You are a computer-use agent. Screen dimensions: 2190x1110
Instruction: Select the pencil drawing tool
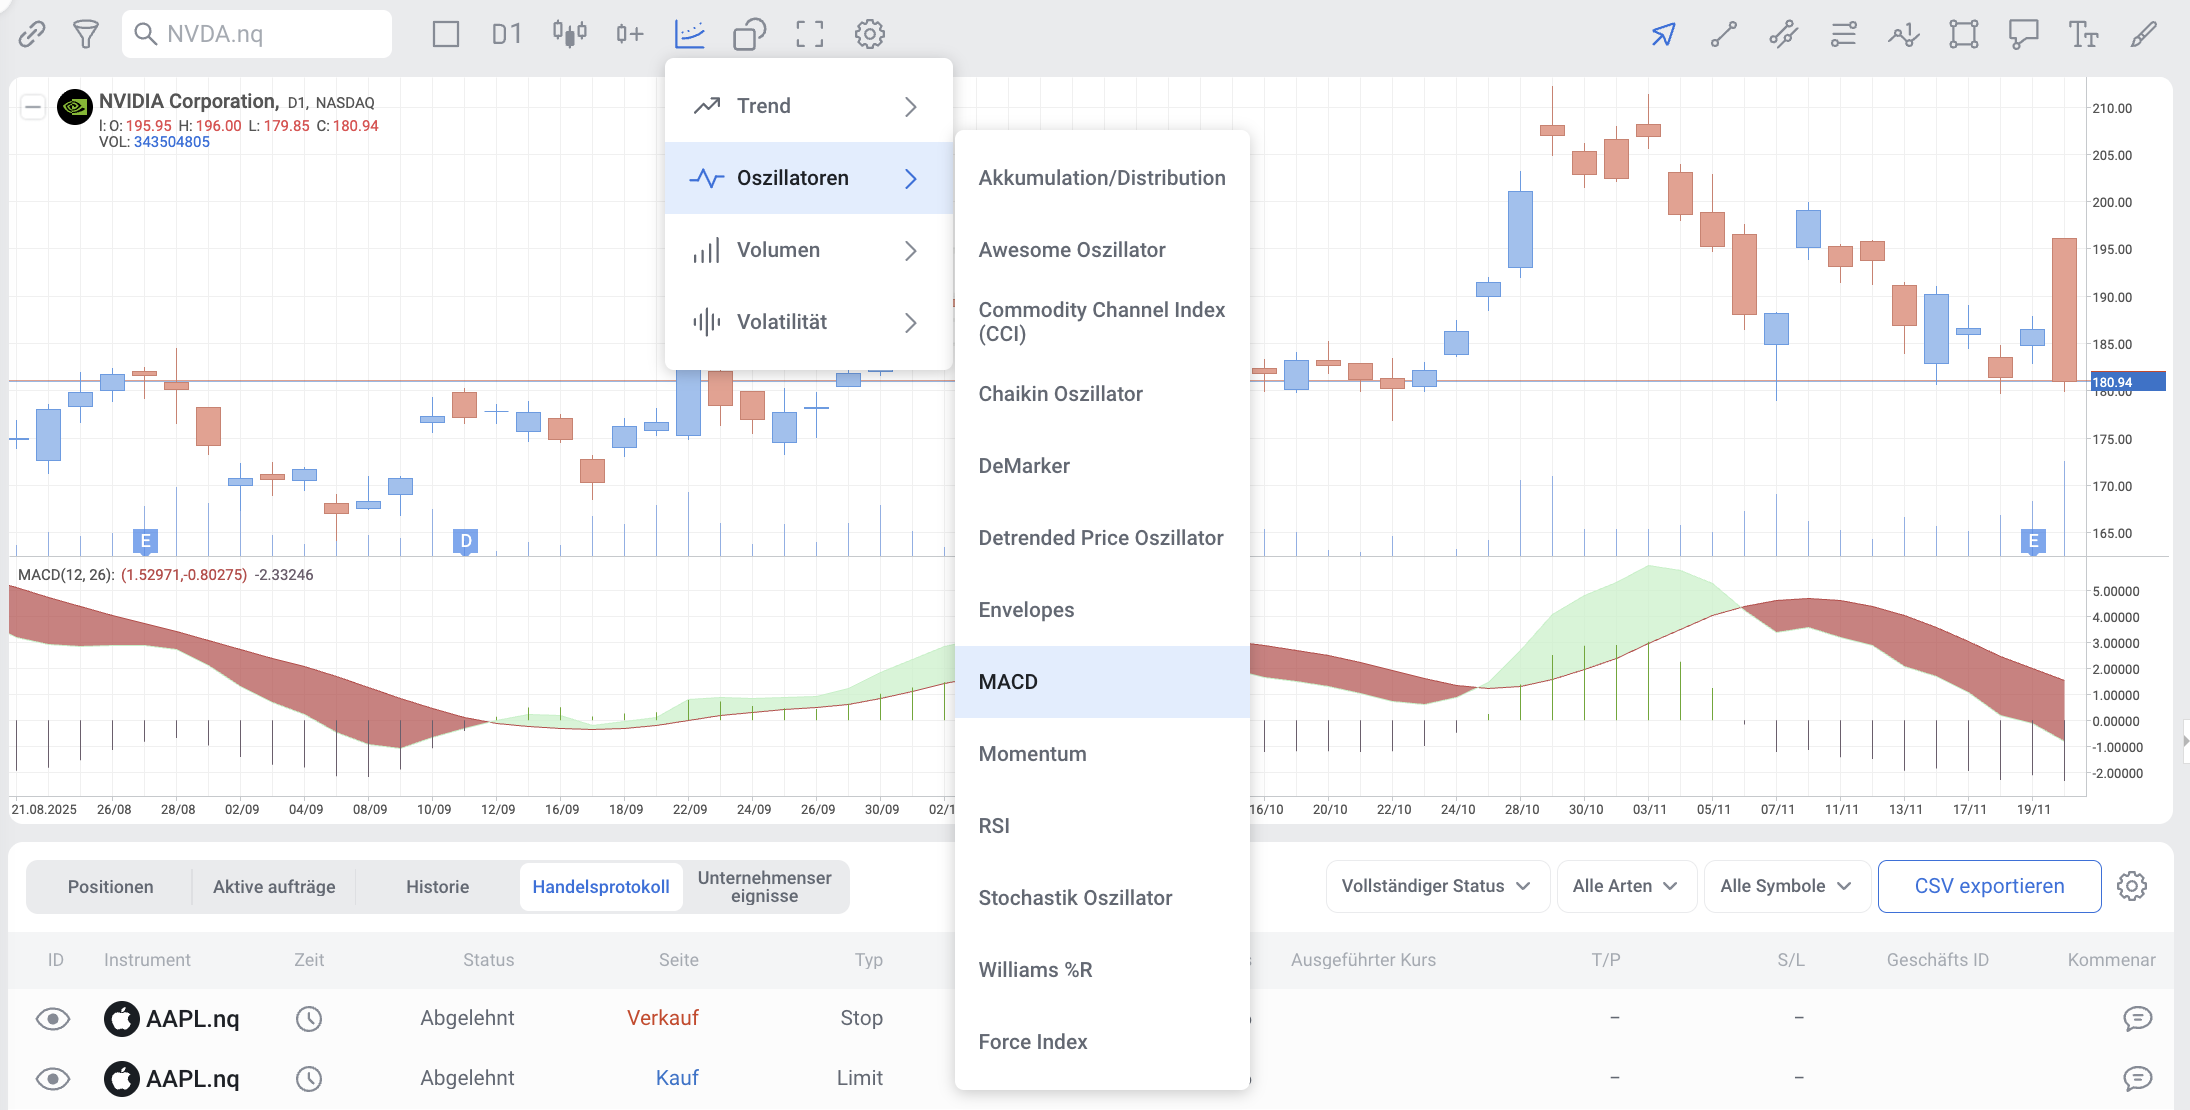click(x=2143, y=34)
